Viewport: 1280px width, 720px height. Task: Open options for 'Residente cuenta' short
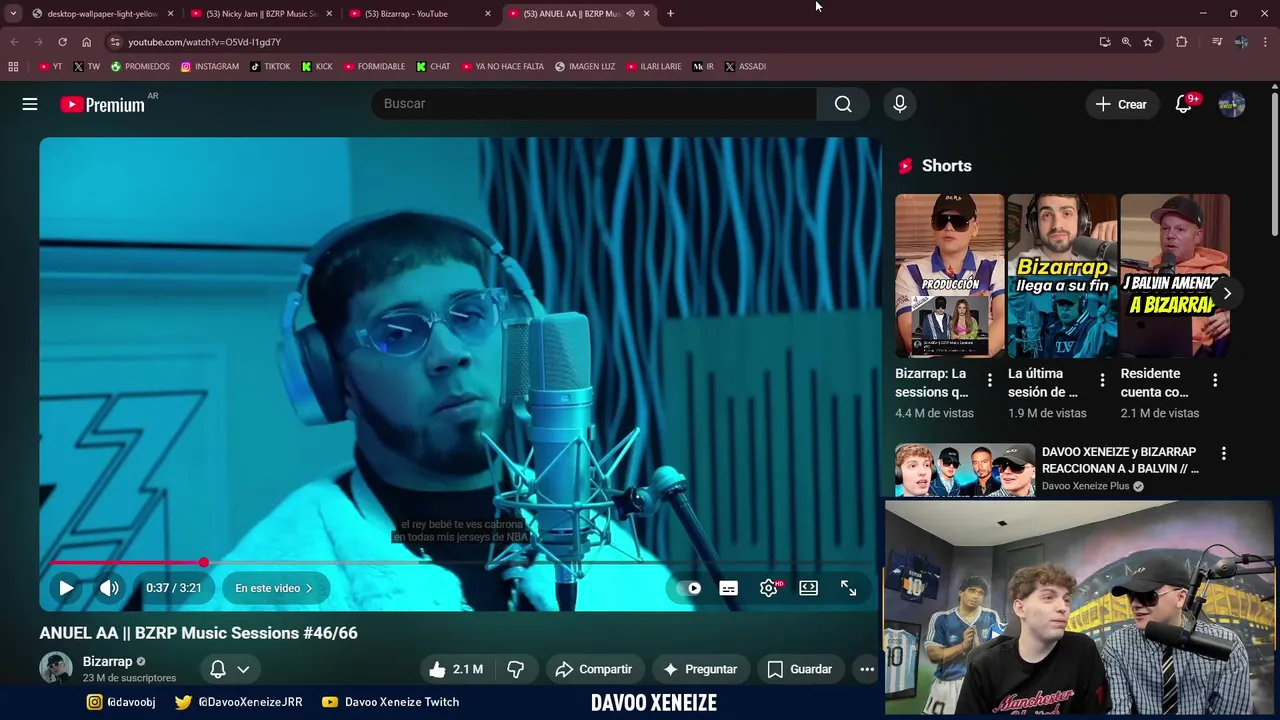(x=1215, y=380)
